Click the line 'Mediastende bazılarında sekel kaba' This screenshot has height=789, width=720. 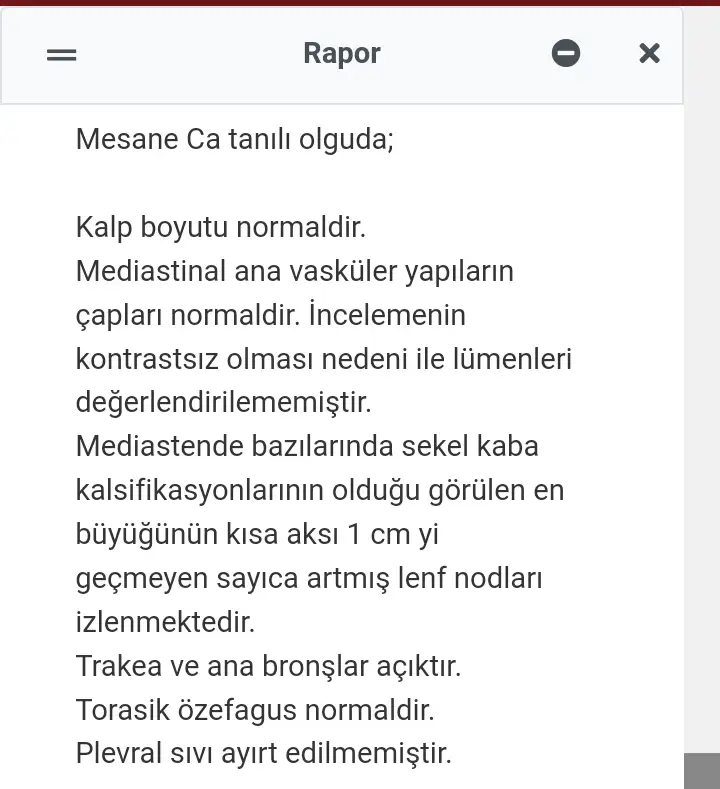coord(307,446)
